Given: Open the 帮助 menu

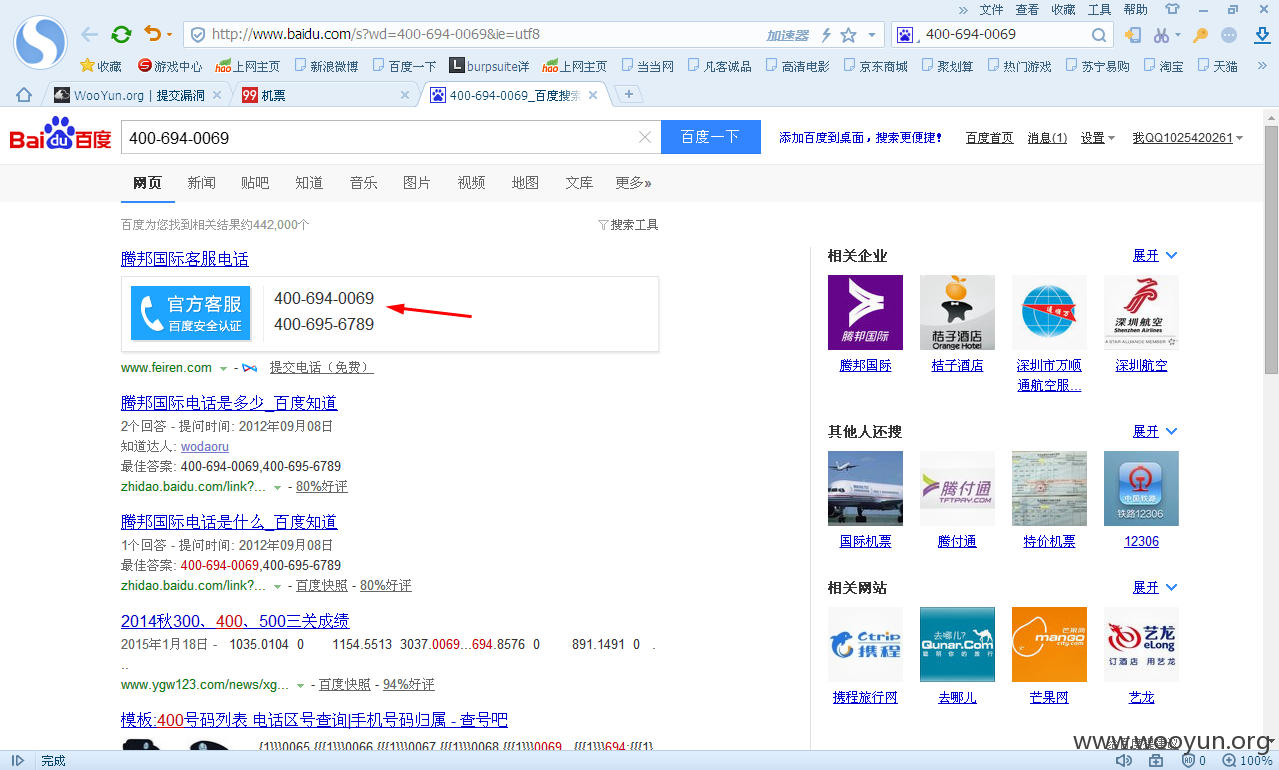Looking at the screenshot, I should (x=1135, y=9).
